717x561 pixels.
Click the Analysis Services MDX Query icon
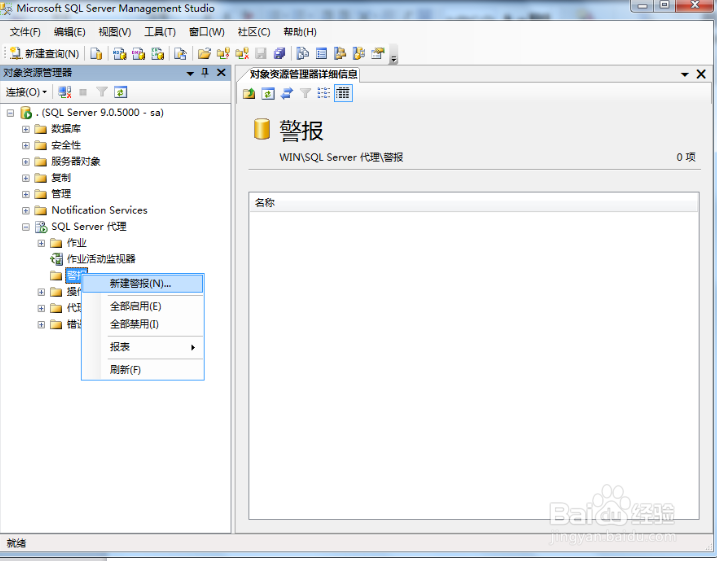120,53
